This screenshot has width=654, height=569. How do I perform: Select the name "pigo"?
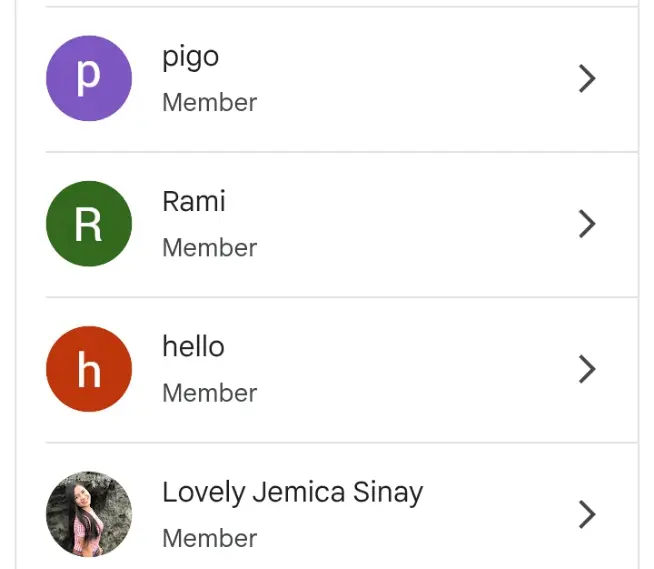coord(191,58)
